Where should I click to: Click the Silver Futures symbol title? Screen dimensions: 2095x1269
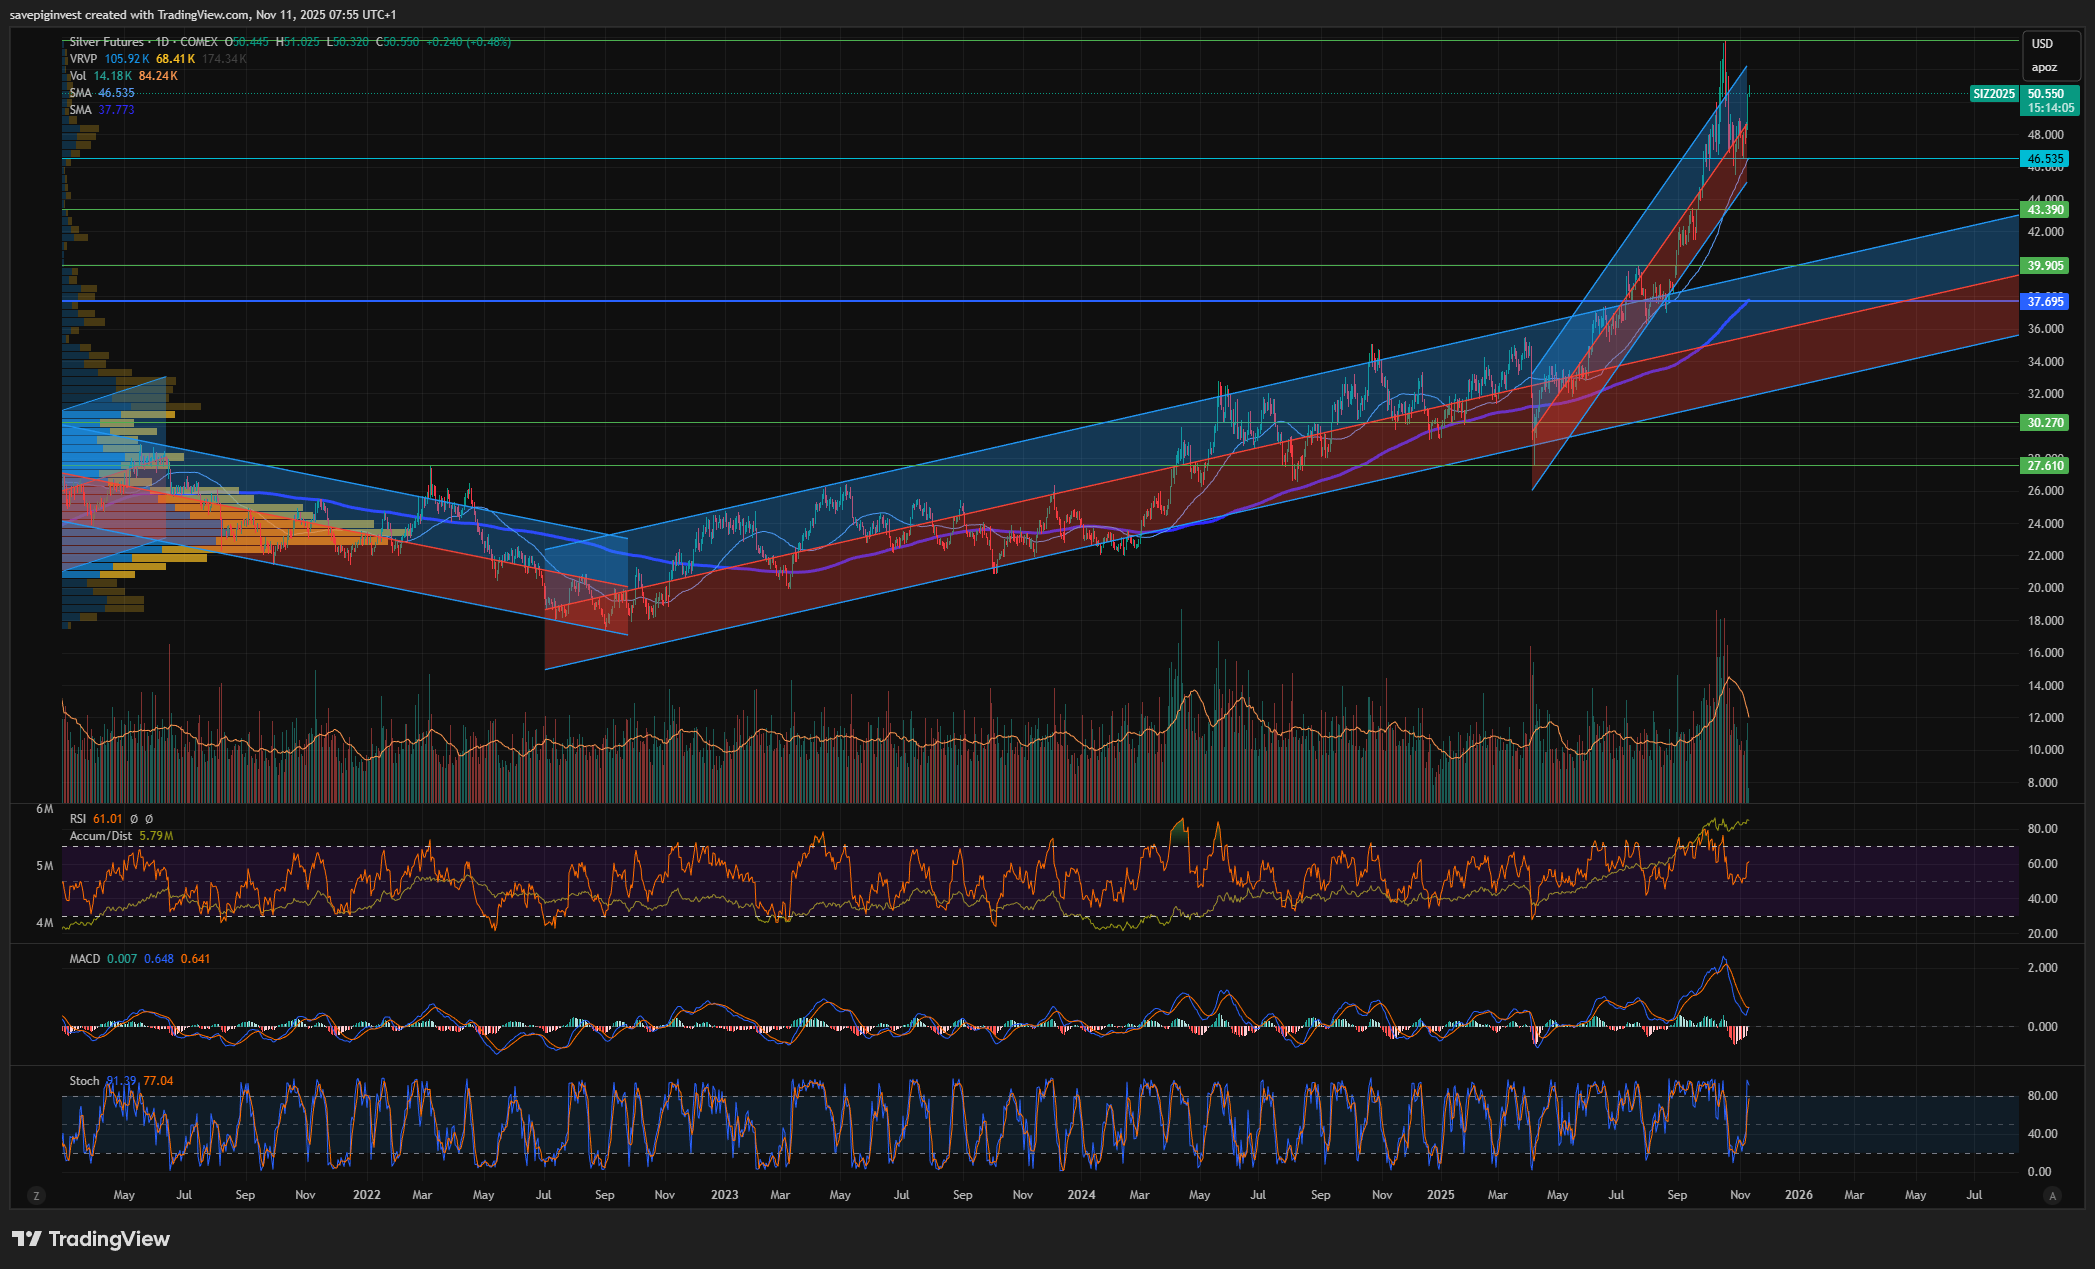(108, 42)
